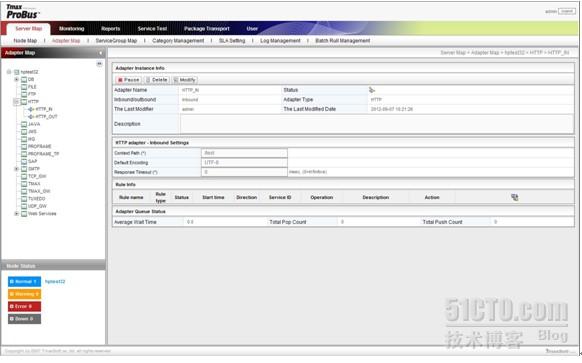Click the Normal node status button

(x=24, y=282)
